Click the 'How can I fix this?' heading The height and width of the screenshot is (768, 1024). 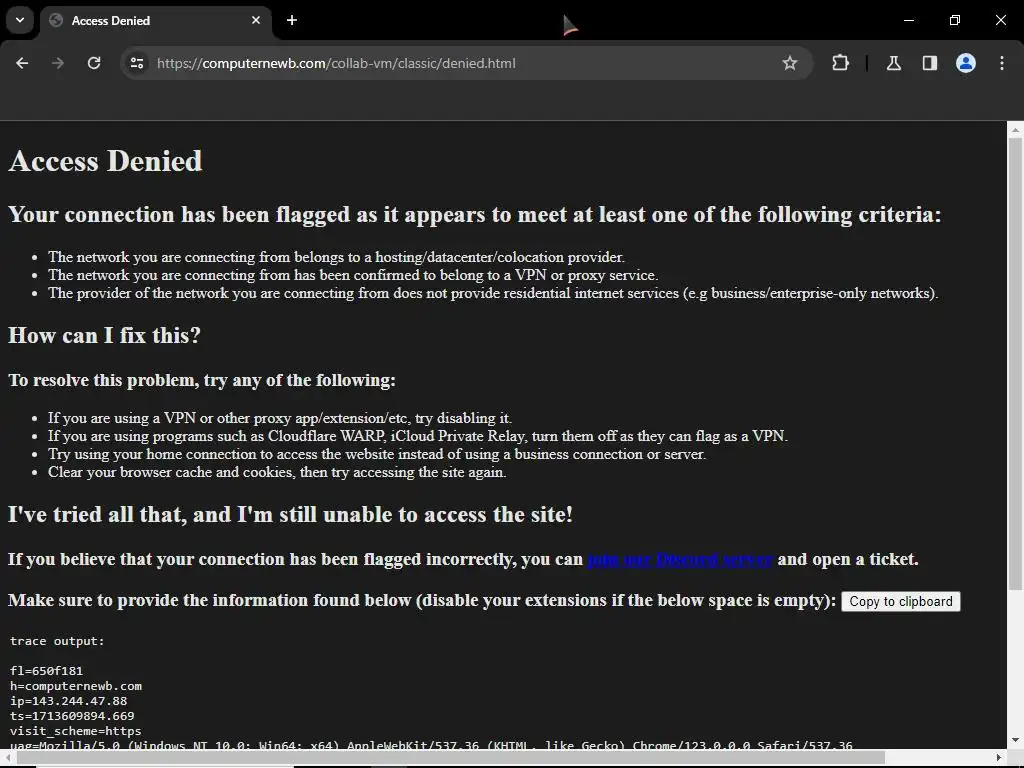104,336
